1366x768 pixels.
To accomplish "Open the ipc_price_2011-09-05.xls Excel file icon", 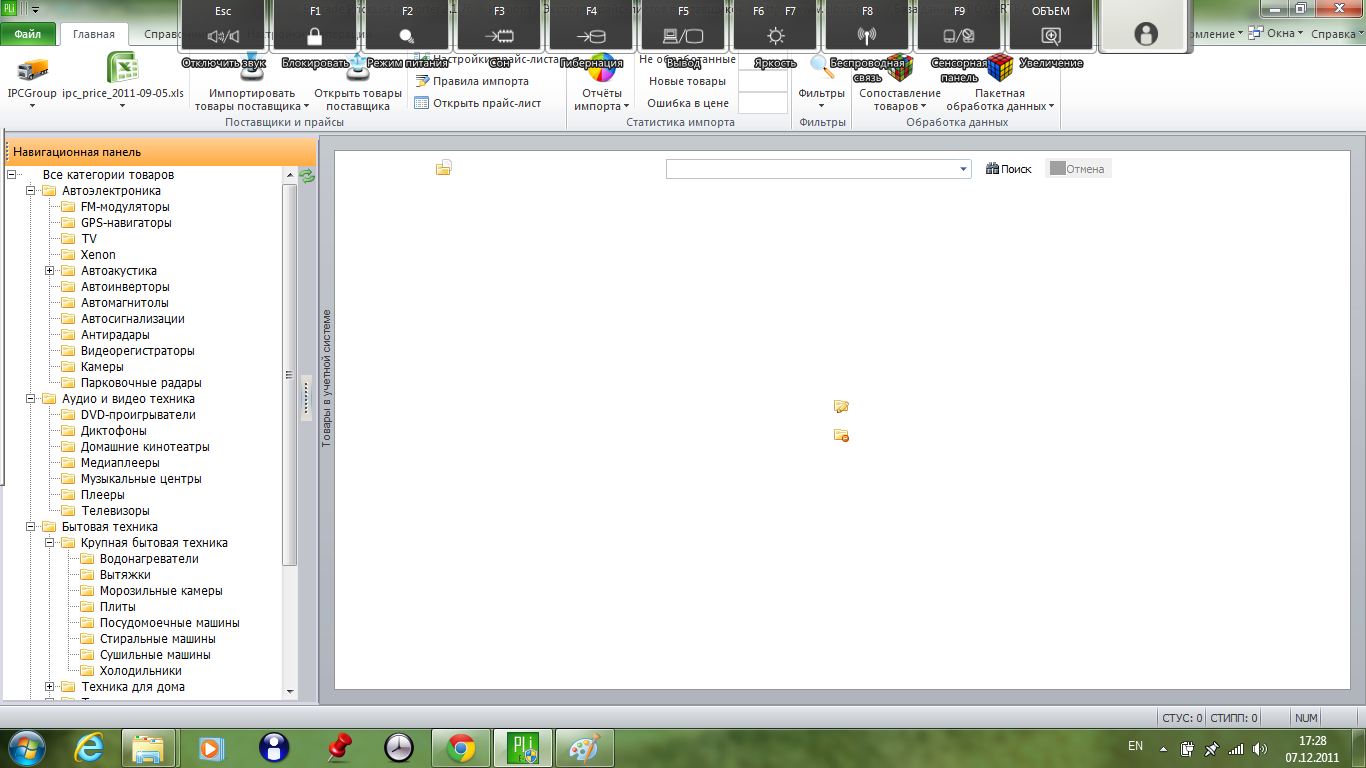I will coord(122,67).
